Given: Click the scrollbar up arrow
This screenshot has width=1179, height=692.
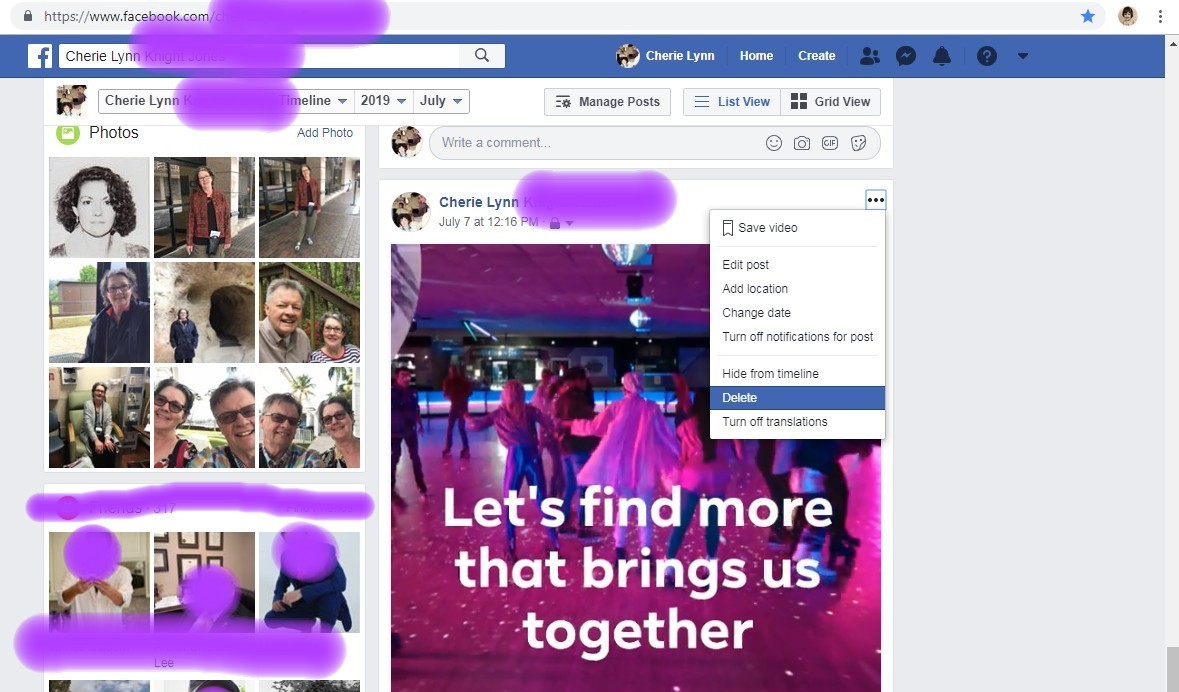Looking at the screenshot, I should (1172, 43).
